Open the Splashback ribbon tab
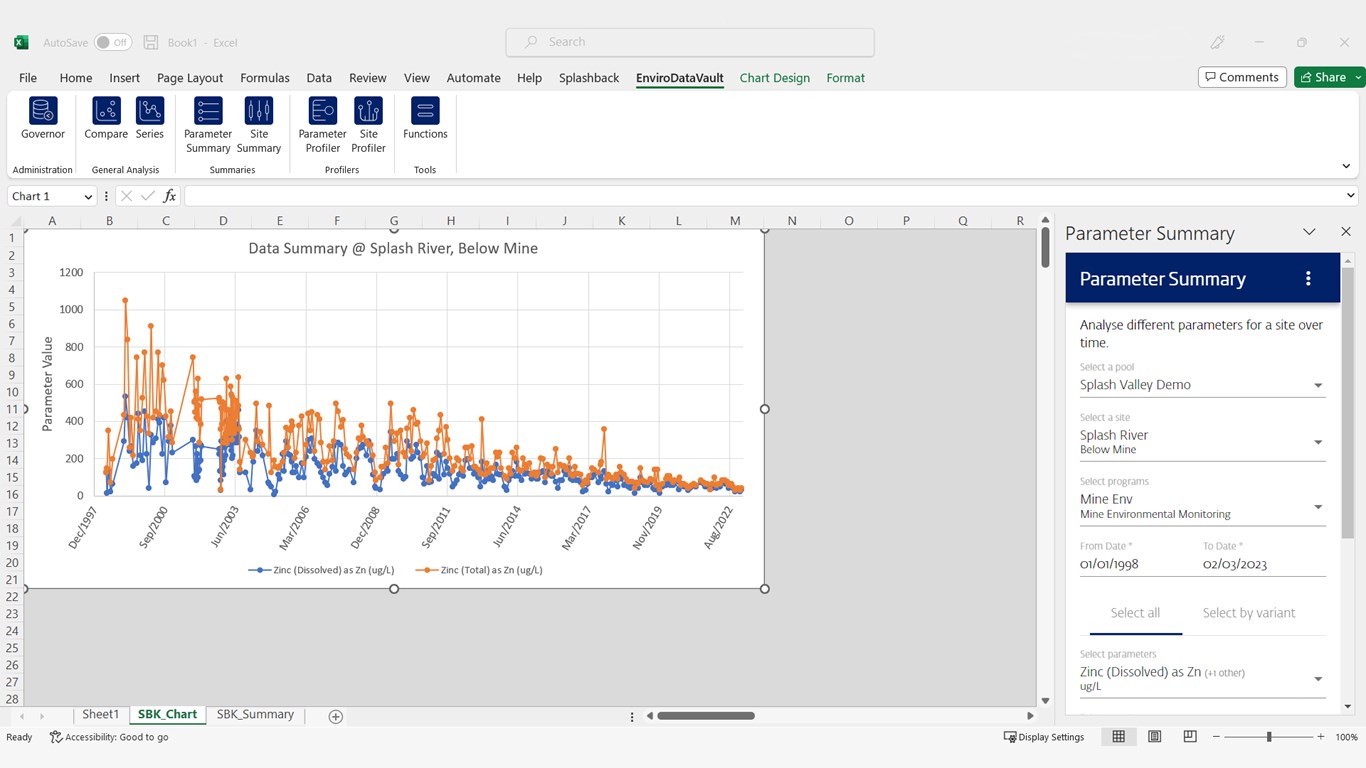Screen dimensions: 1366x768 589,77
